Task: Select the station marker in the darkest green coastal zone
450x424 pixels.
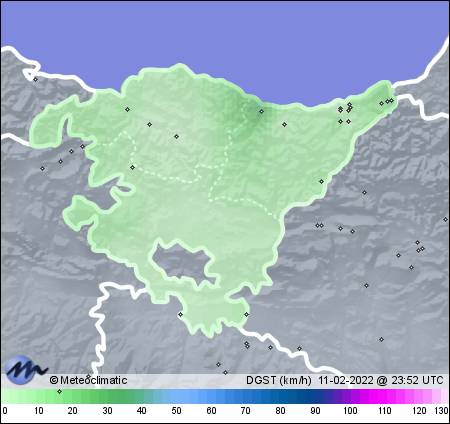Action: (262, 111)
